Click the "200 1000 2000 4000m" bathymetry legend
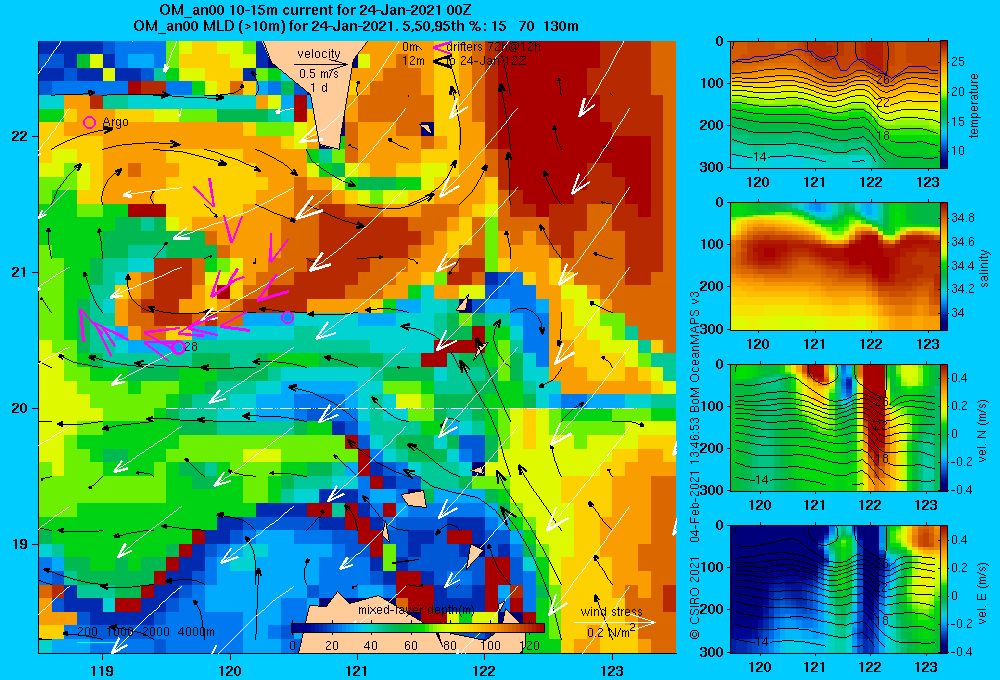1000x680 pixels. coord(146,632)
